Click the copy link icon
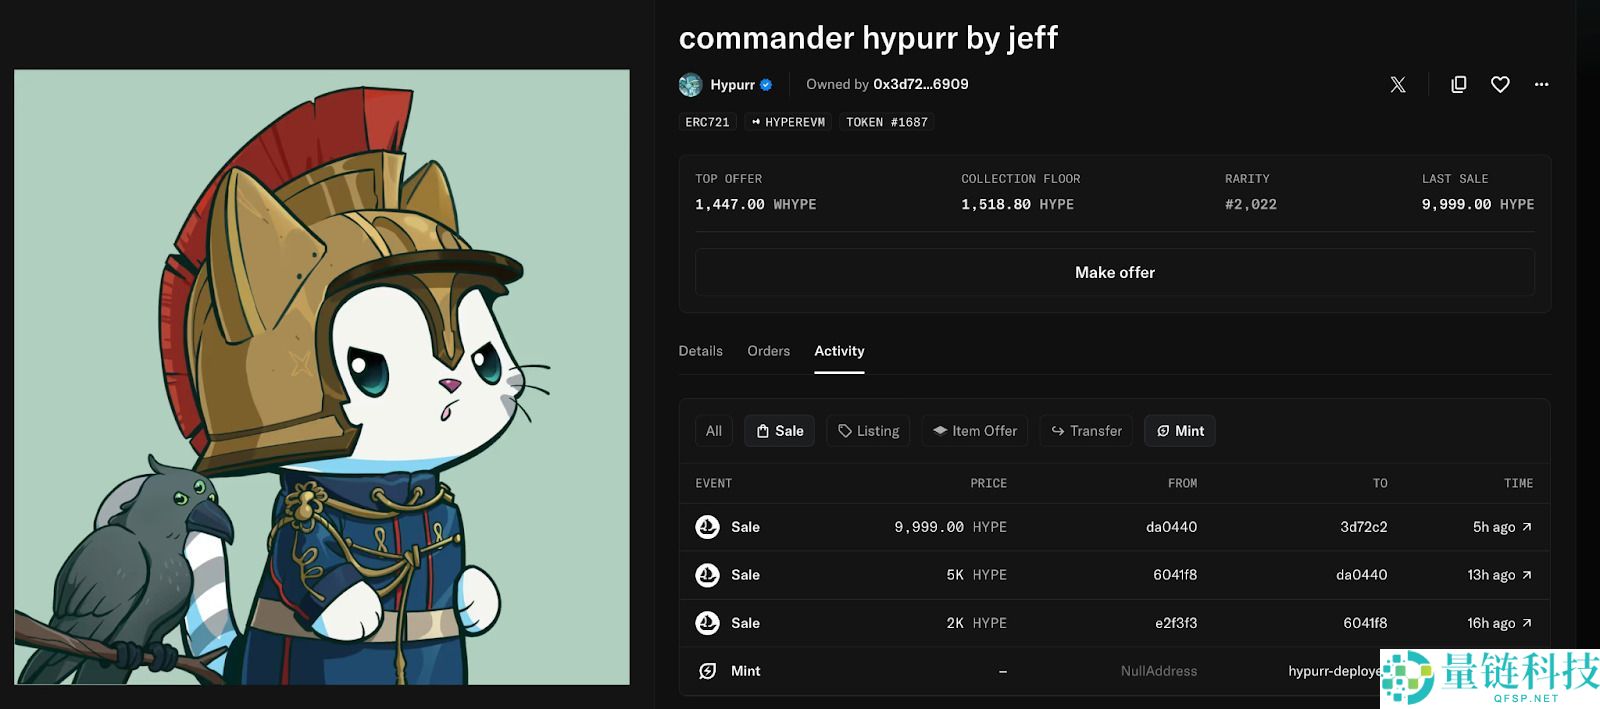1600x709 pixels. (x=1458, y=85)
